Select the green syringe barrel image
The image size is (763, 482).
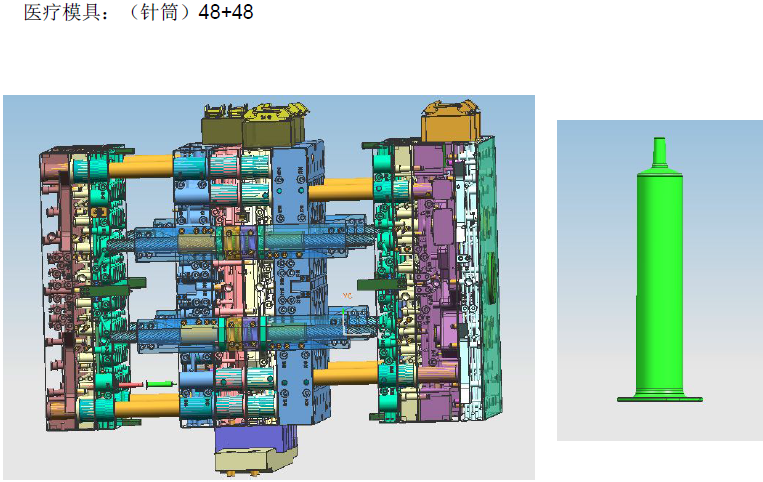coord(659,280)
